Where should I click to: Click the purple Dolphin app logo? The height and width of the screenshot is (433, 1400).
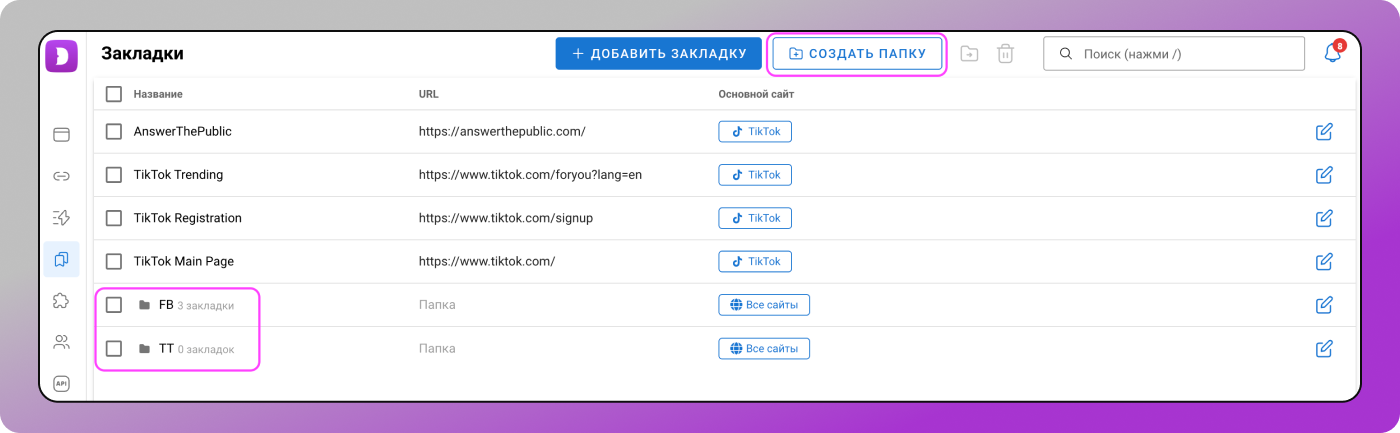coord(61,55)
